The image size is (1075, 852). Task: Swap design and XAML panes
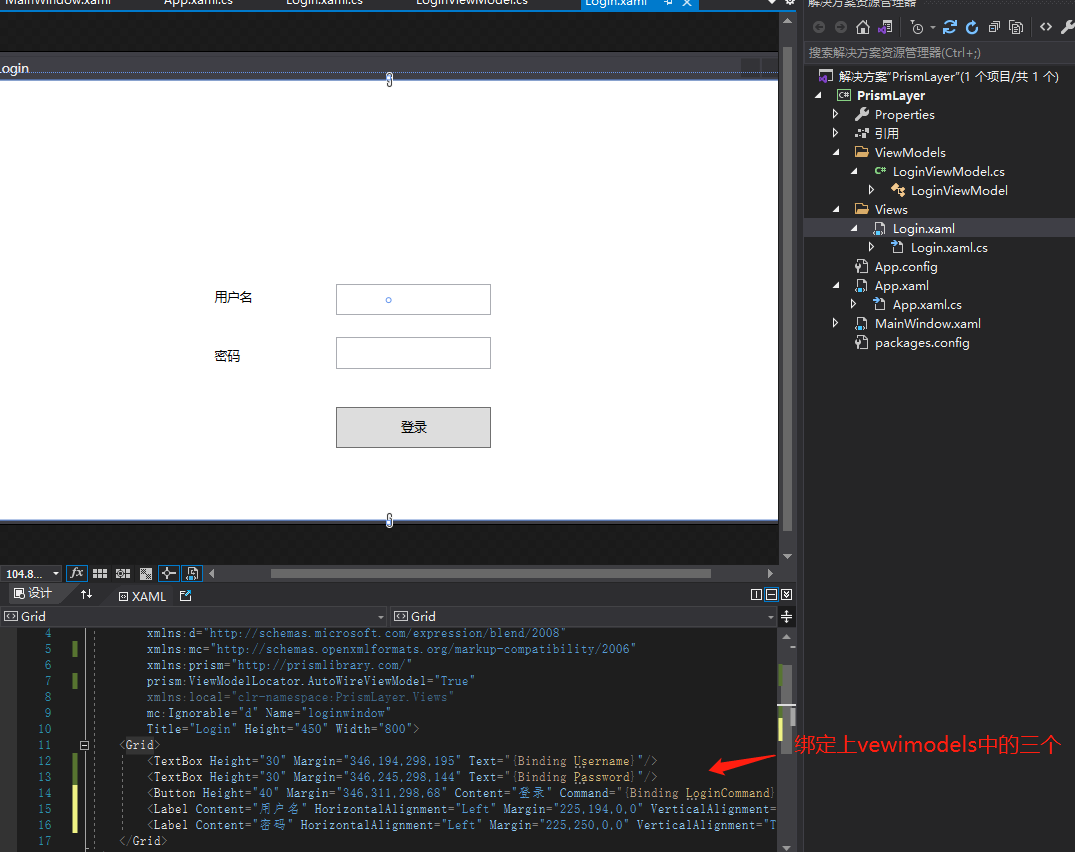(86, 594)
